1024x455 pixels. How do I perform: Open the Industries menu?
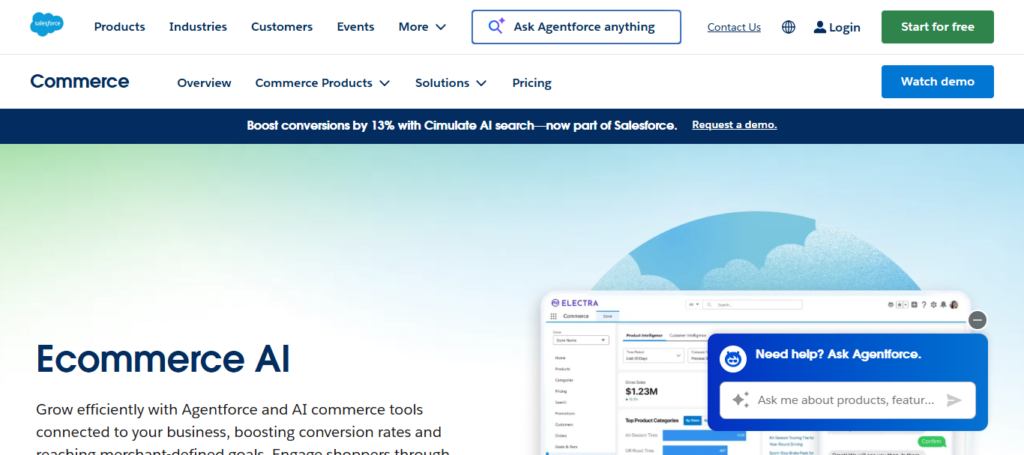[198, 27]
